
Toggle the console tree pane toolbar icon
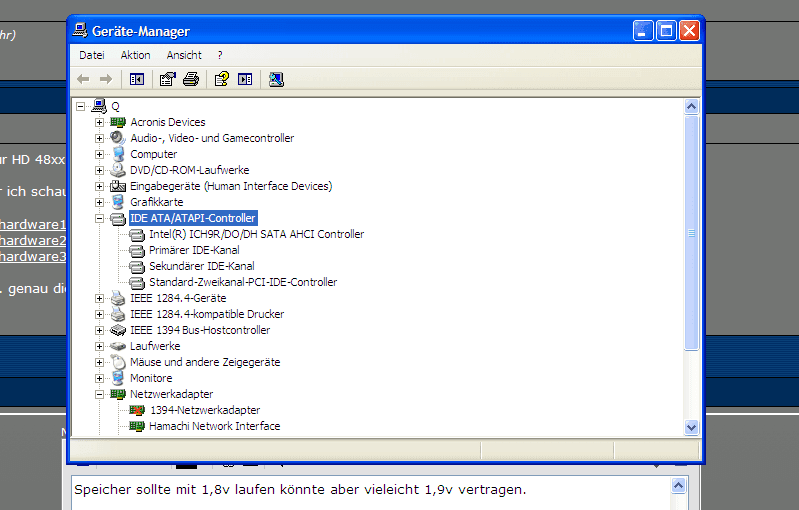pyautogui.click(x=137, y=79)
